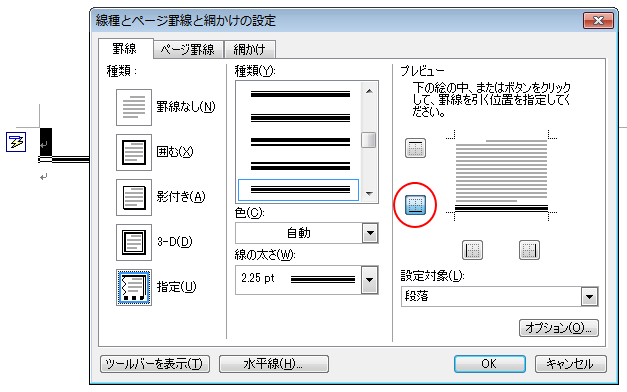Click the line style list scroll-up arrow

pos(369,91)
